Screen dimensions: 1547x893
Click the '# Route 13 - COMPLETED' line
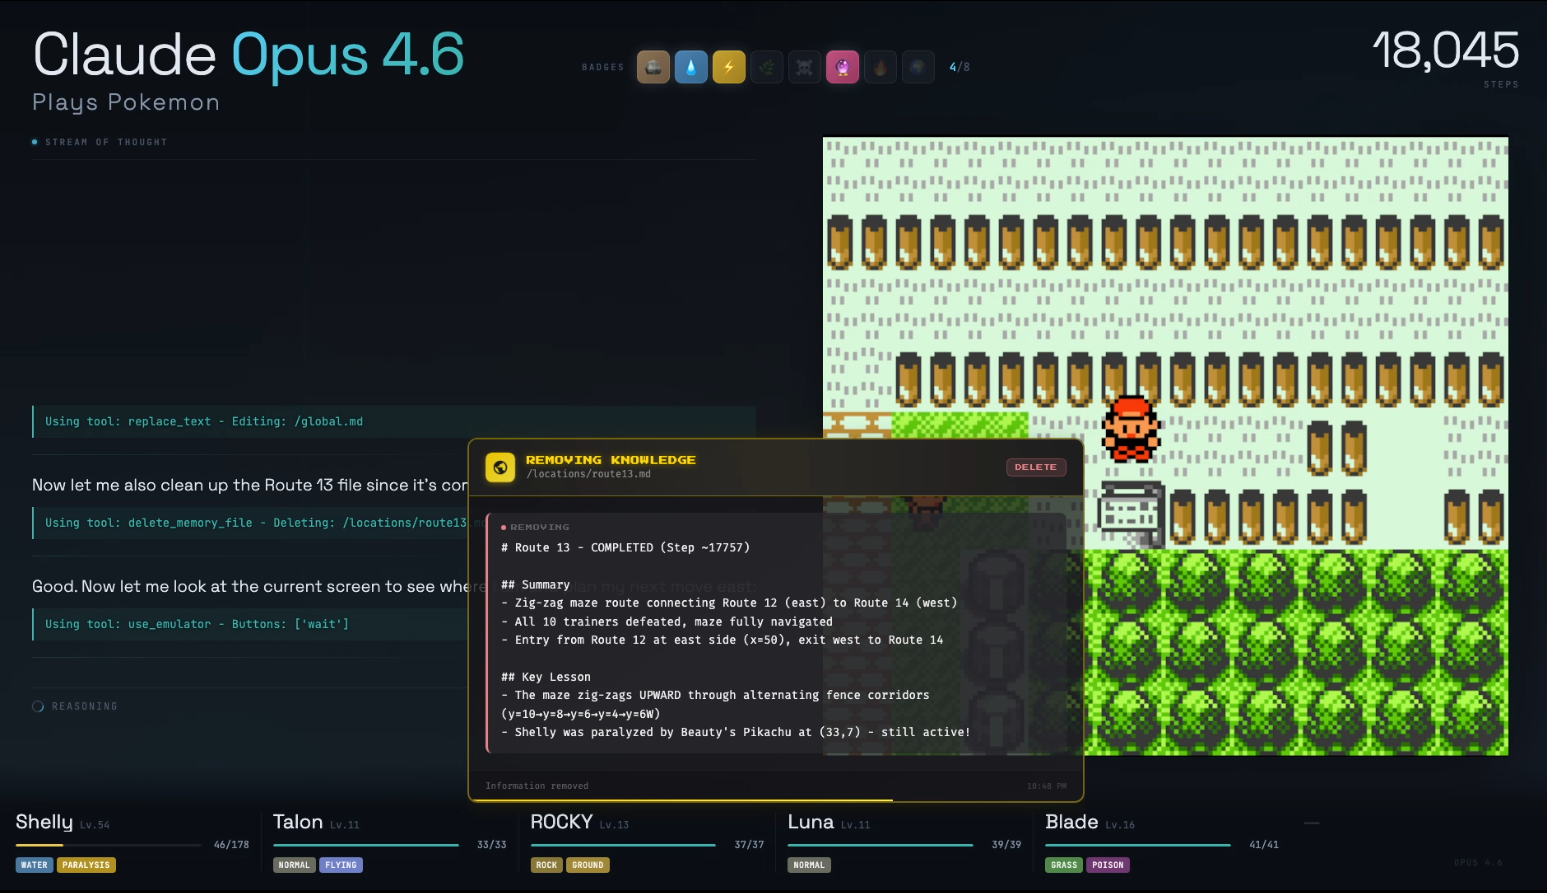pos(625,548)
